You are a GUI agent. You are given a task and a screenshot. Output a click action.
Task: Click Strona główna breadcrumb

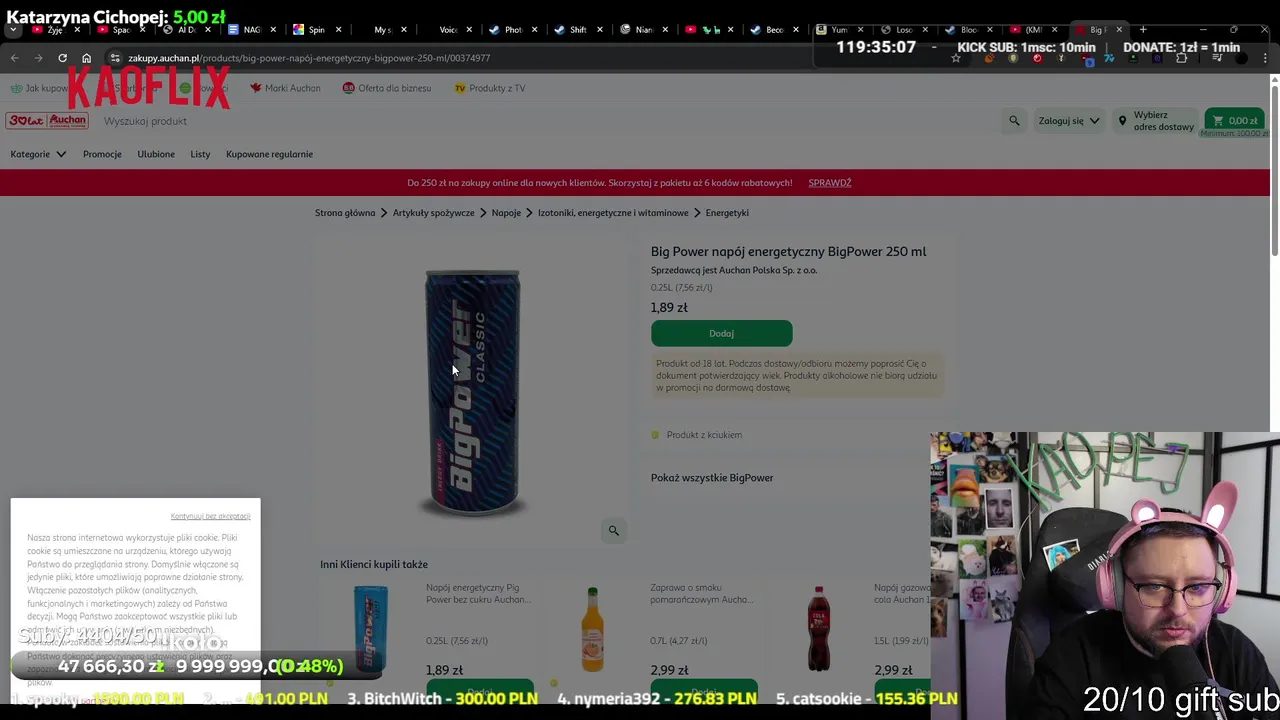click(x=345, y=213)
